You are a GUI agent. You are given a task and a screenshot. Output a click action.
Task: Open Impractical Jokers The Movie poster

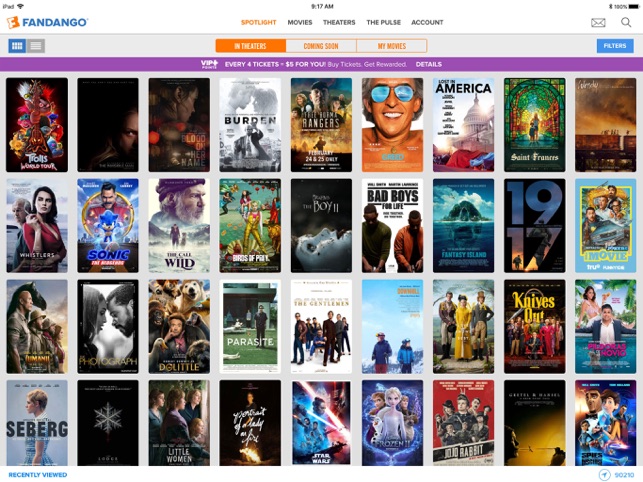coord(606,226)
